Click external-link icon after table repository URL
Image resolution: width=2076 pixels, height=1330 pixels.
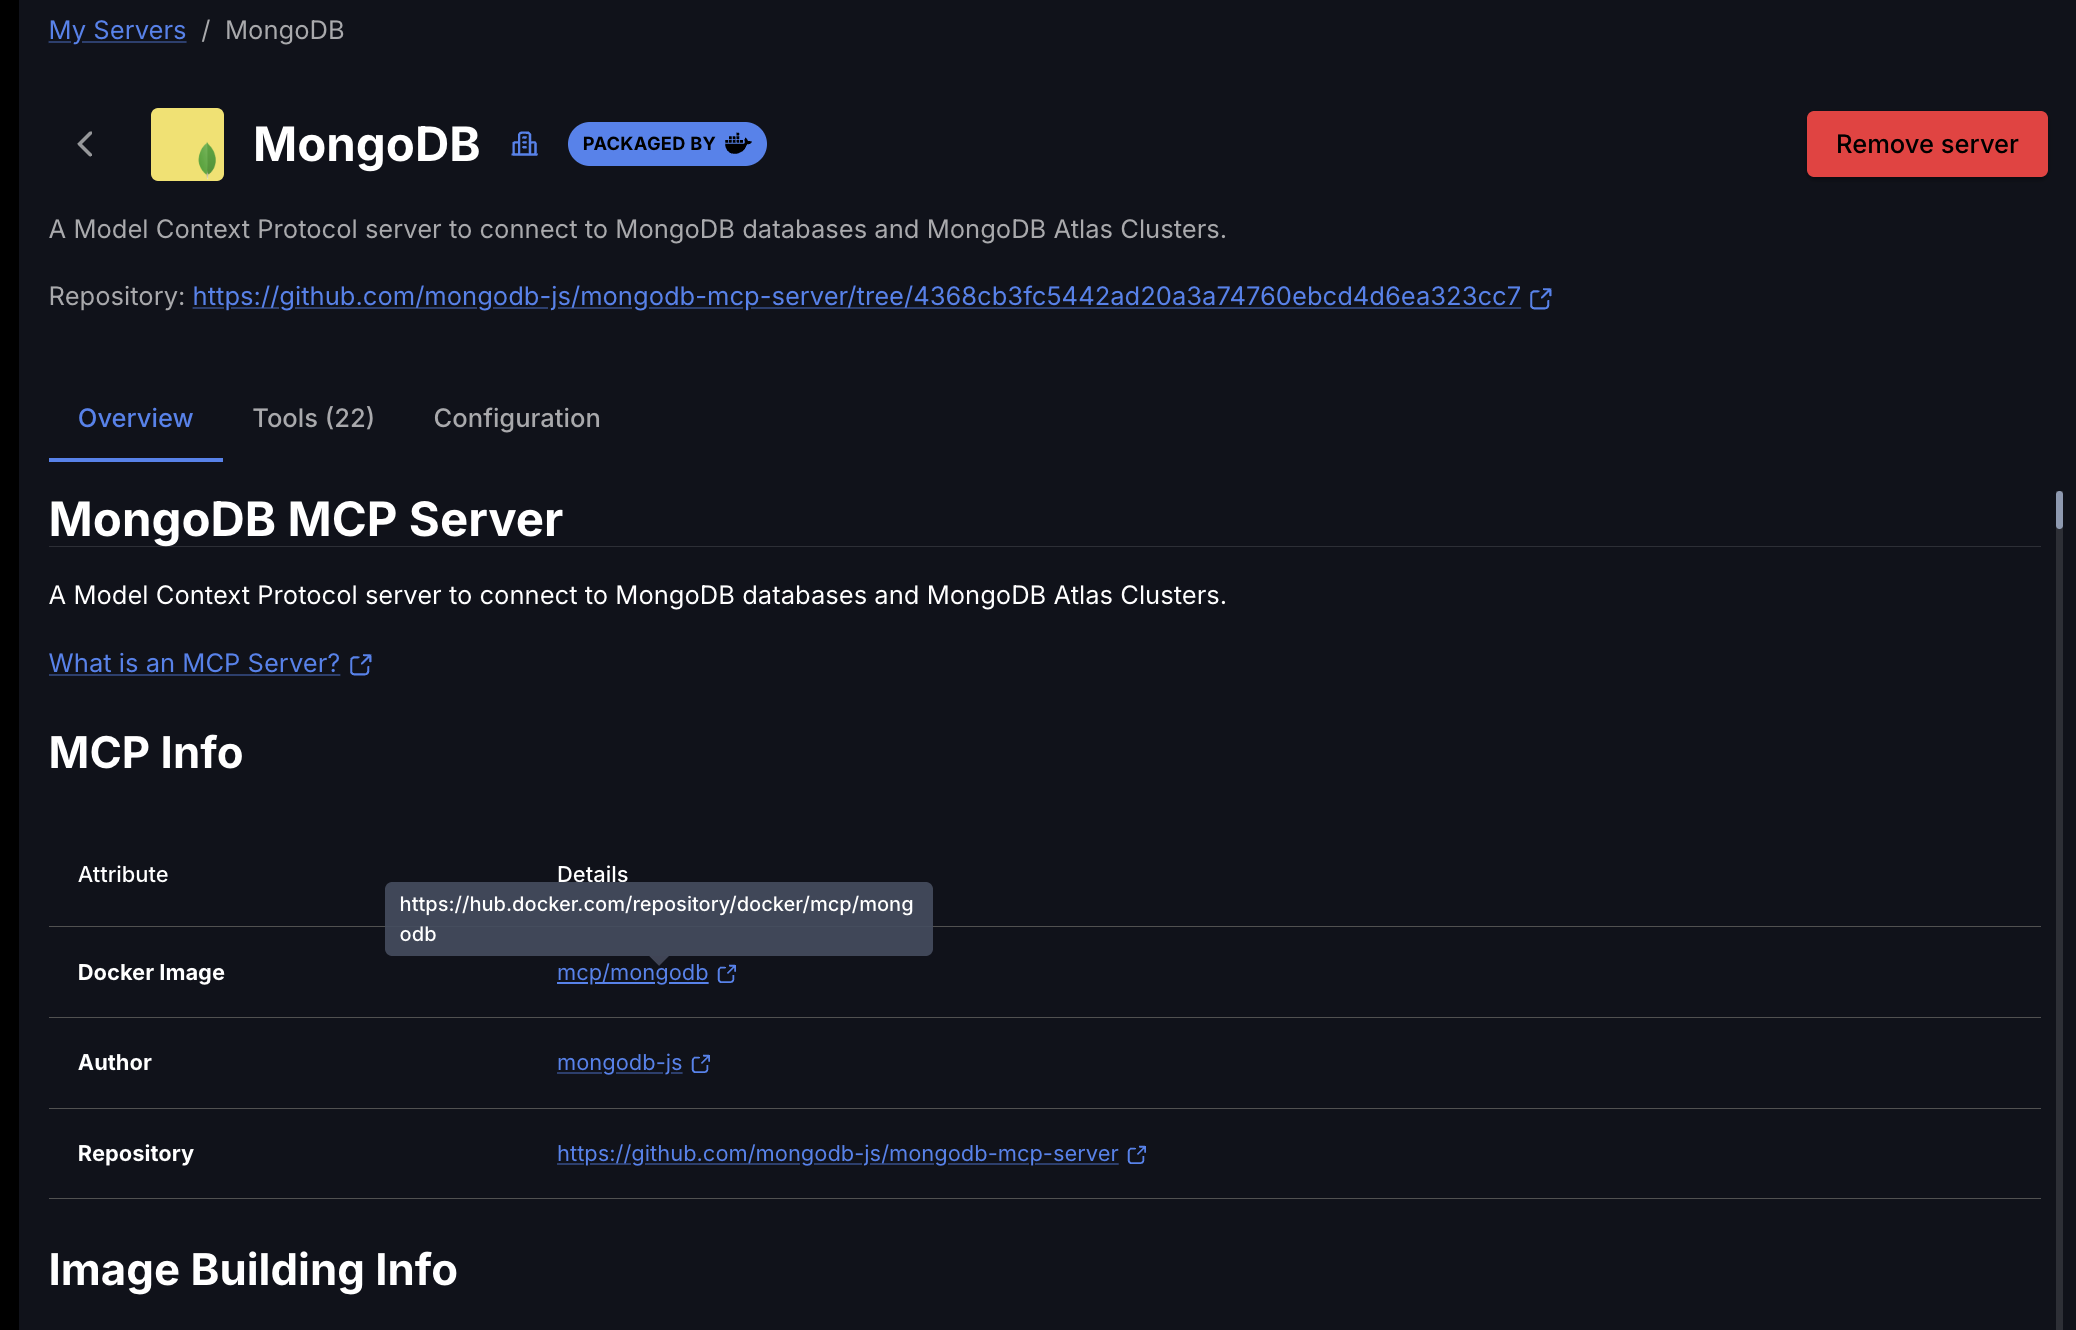tap(1137, 1155)
